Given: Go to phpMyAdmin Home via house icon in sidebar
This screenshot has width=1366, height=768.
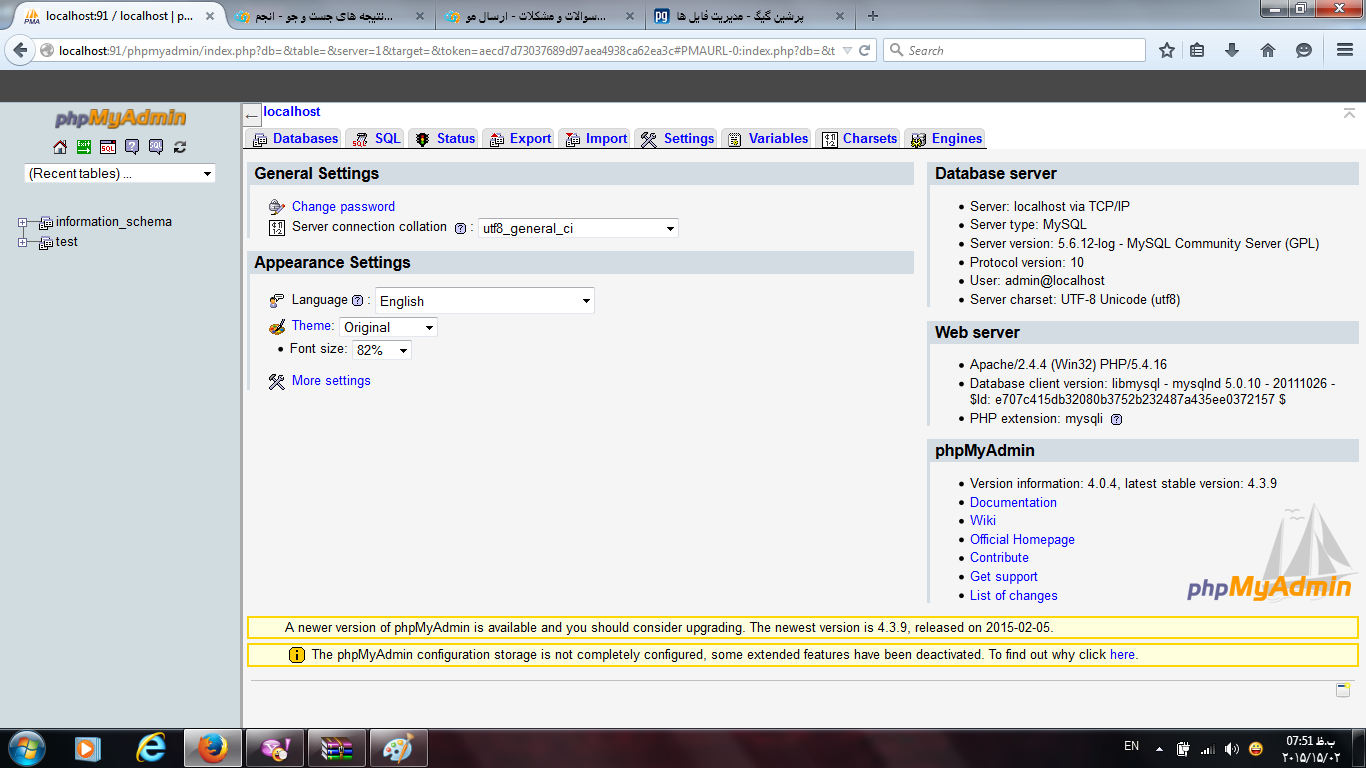Looking at the screenshot, I should pos(60,147).
